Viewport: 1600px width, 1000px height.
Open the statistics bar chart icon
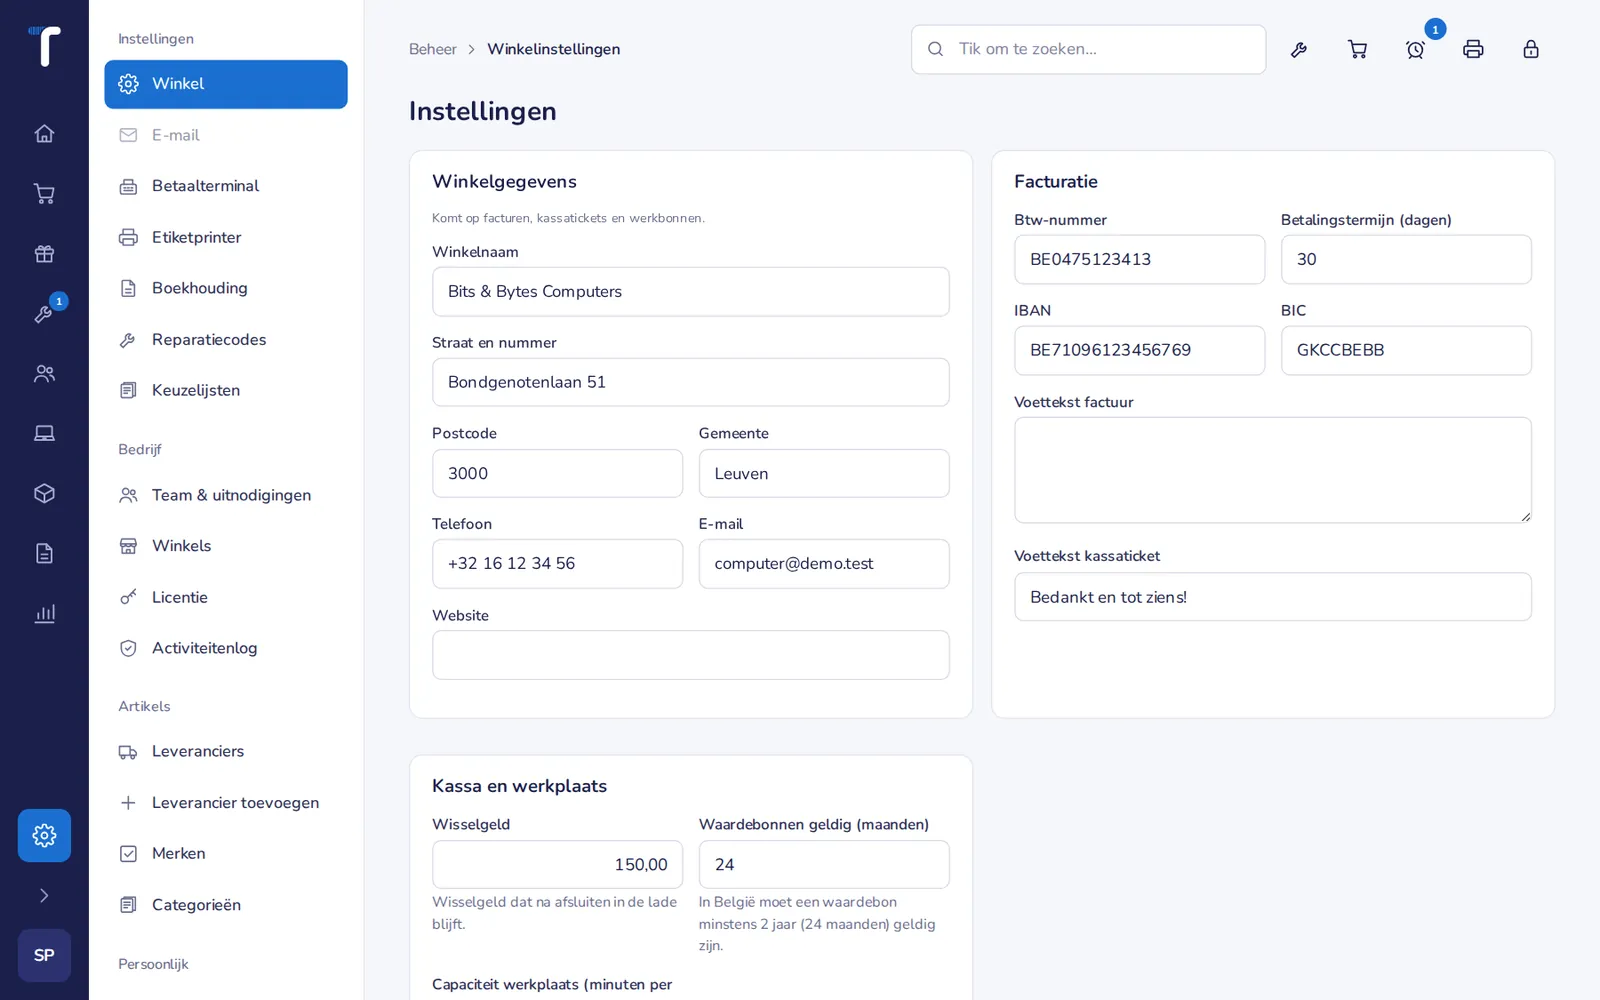tap(44, 614)
